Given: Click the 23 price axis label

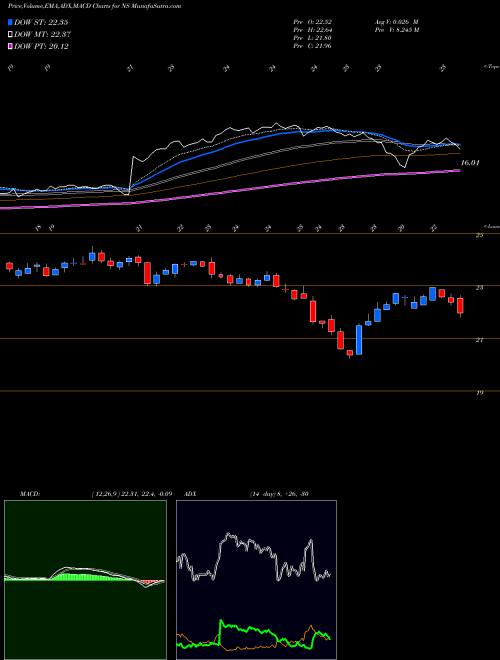Looking at the screenshot, I should [479, 288].
